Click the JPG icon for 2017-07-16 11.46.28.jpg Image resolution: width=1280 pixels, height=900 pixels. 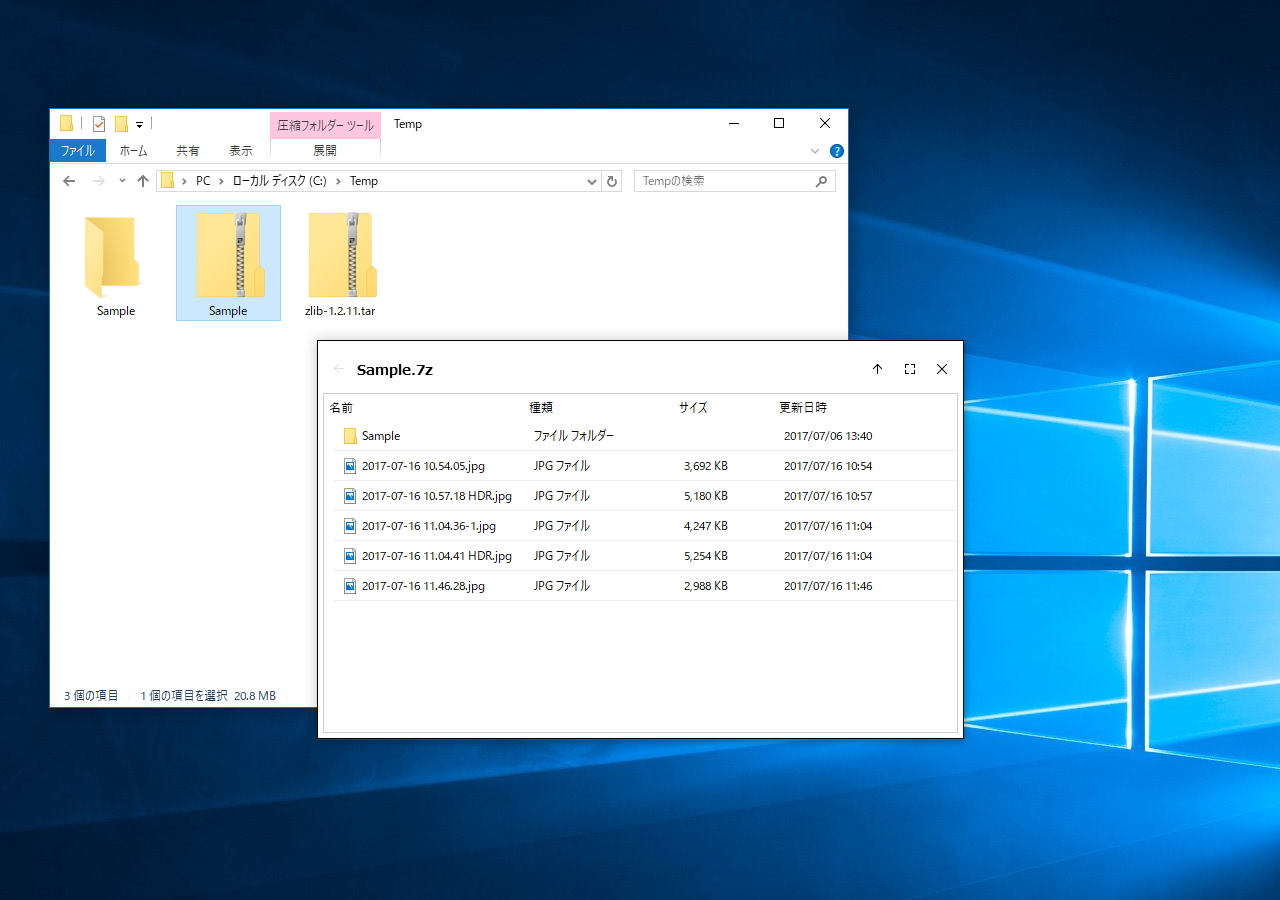point(350,586)
